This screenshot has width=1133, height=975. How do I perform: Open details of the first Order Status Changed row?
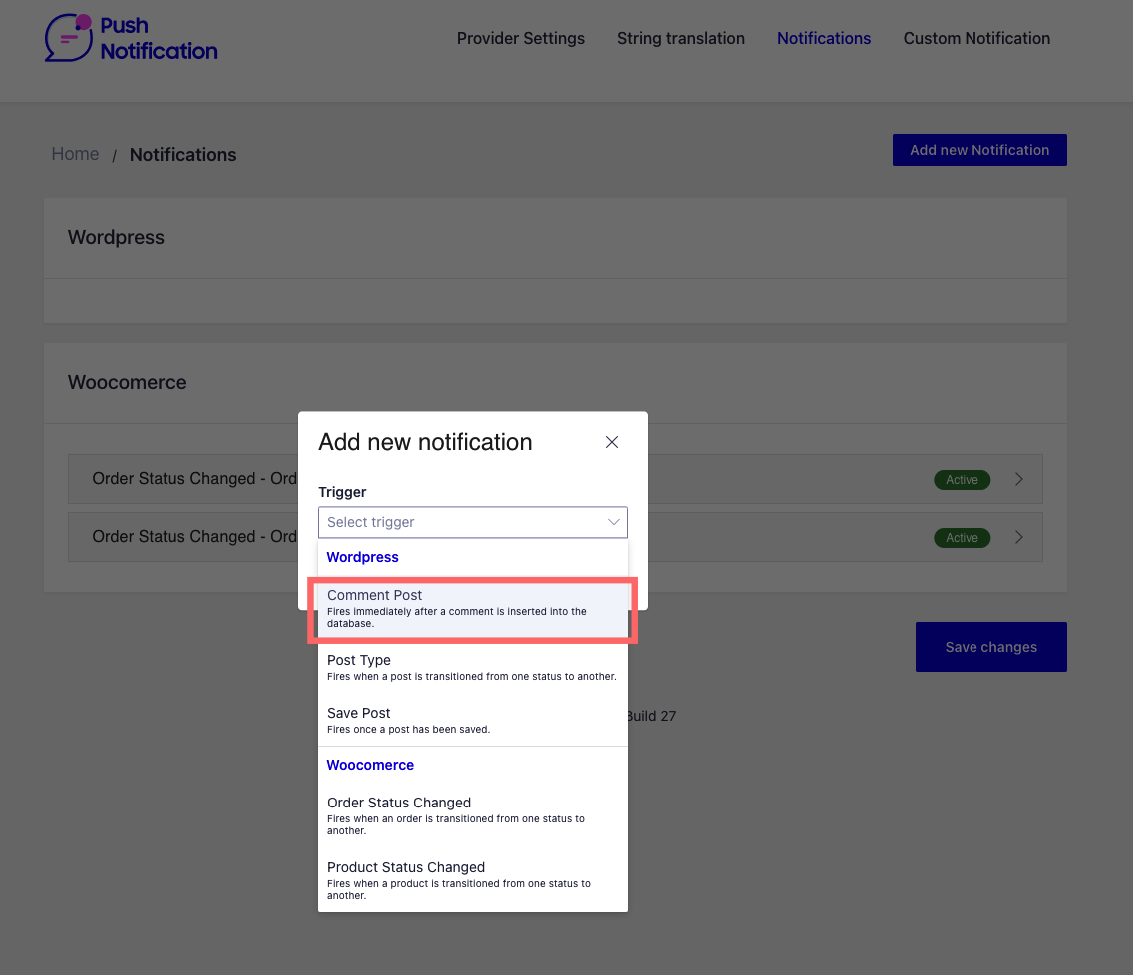click(1019, 479)
